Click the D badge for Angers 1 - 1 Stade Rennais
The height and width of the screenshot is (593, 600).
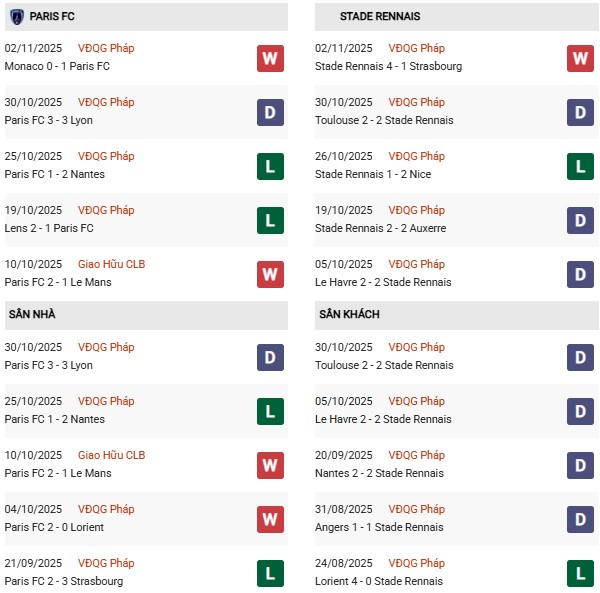581,519
